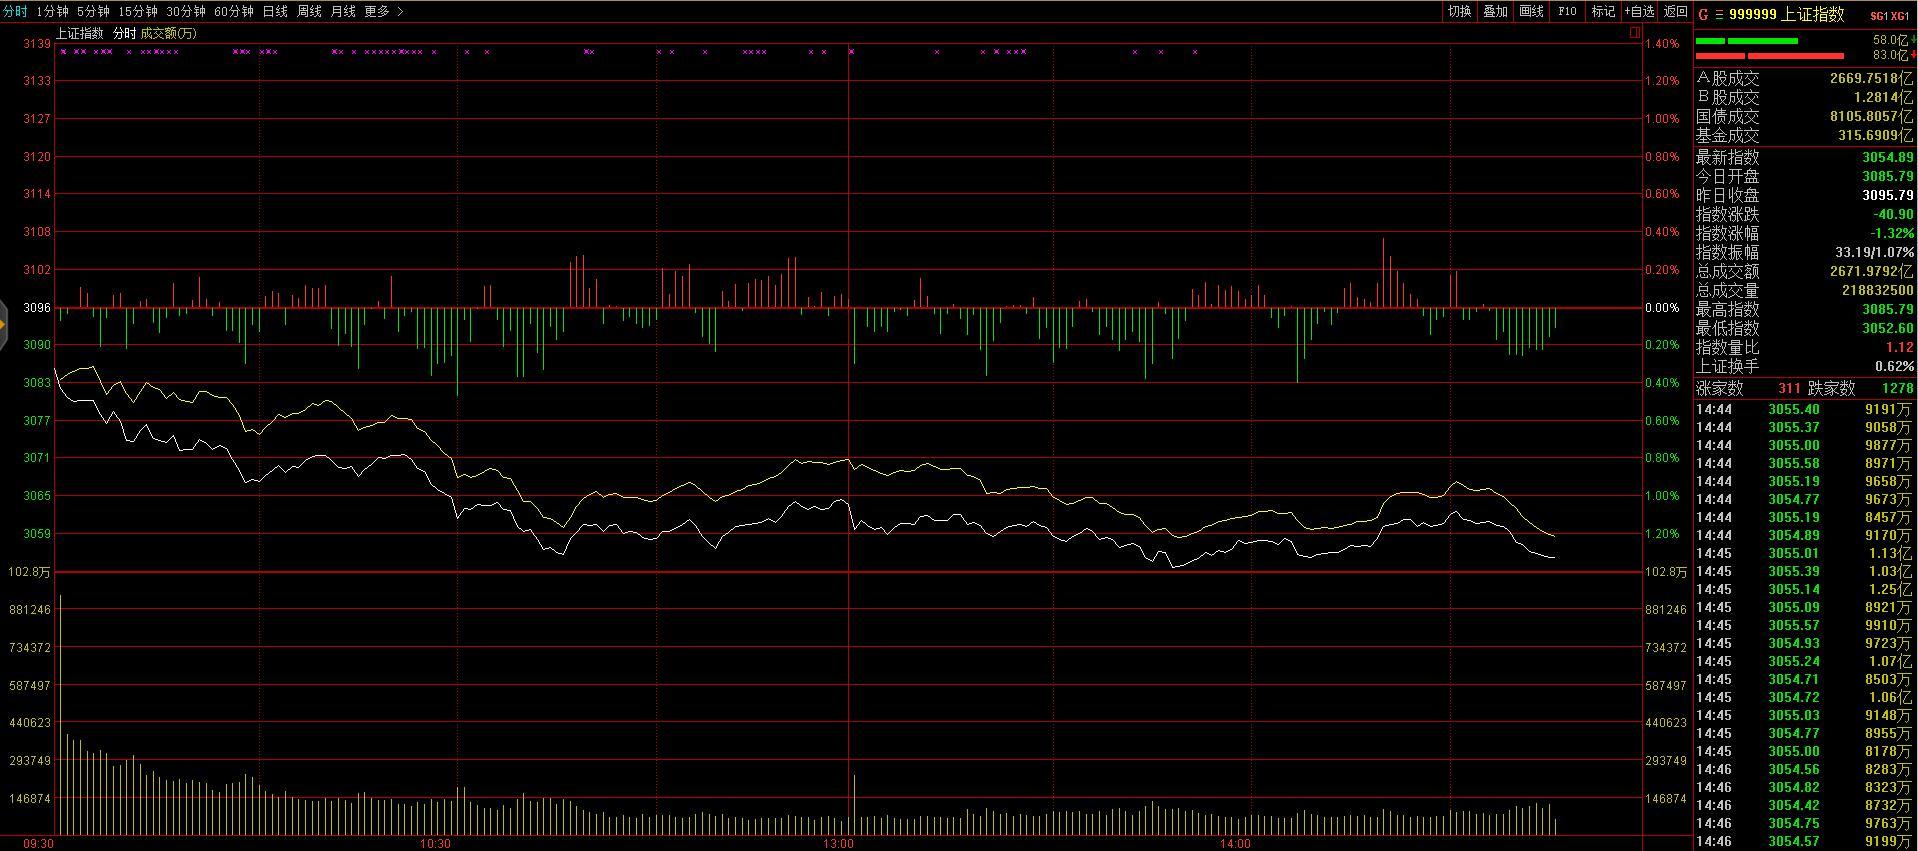Click the 切换 button
The height and width of the screenshot is (851, 1918).
[x=1459, y=11]
